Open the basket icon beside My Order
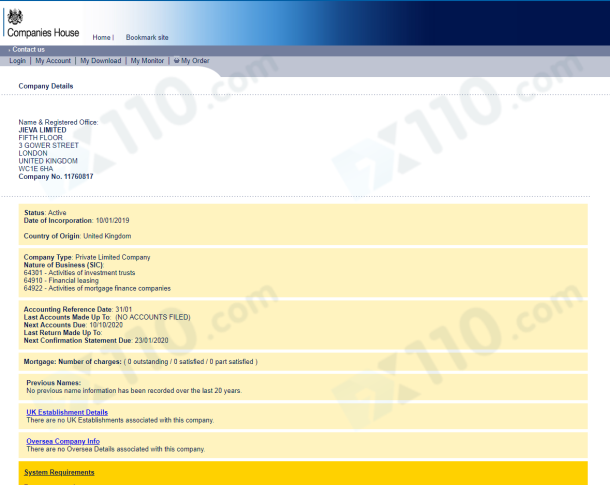The image size is (610, 485). [x=176, y=61]
